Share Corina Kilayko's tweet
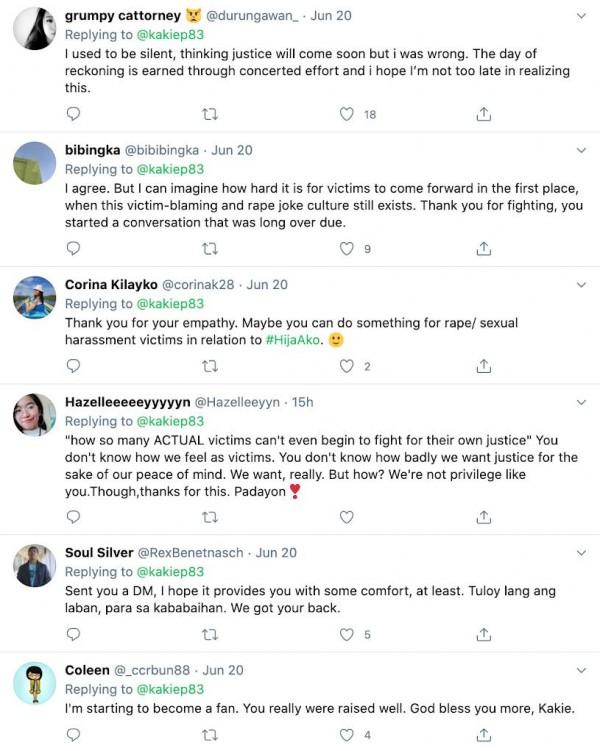 (x=484, y=366)
